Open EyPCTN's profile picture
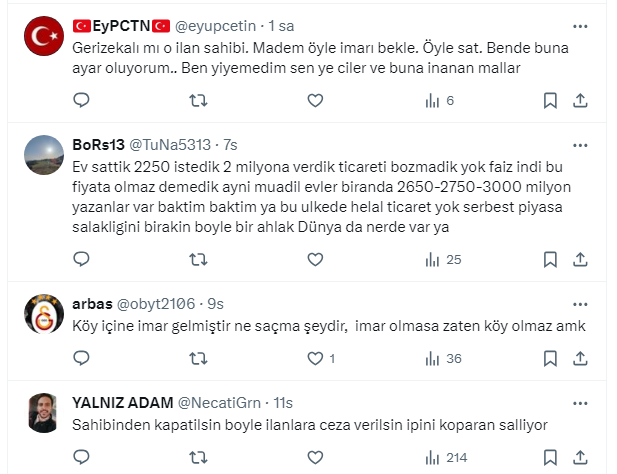Image resolution: width=617 pixels, height=474 pixels. [x=44, y=38]
